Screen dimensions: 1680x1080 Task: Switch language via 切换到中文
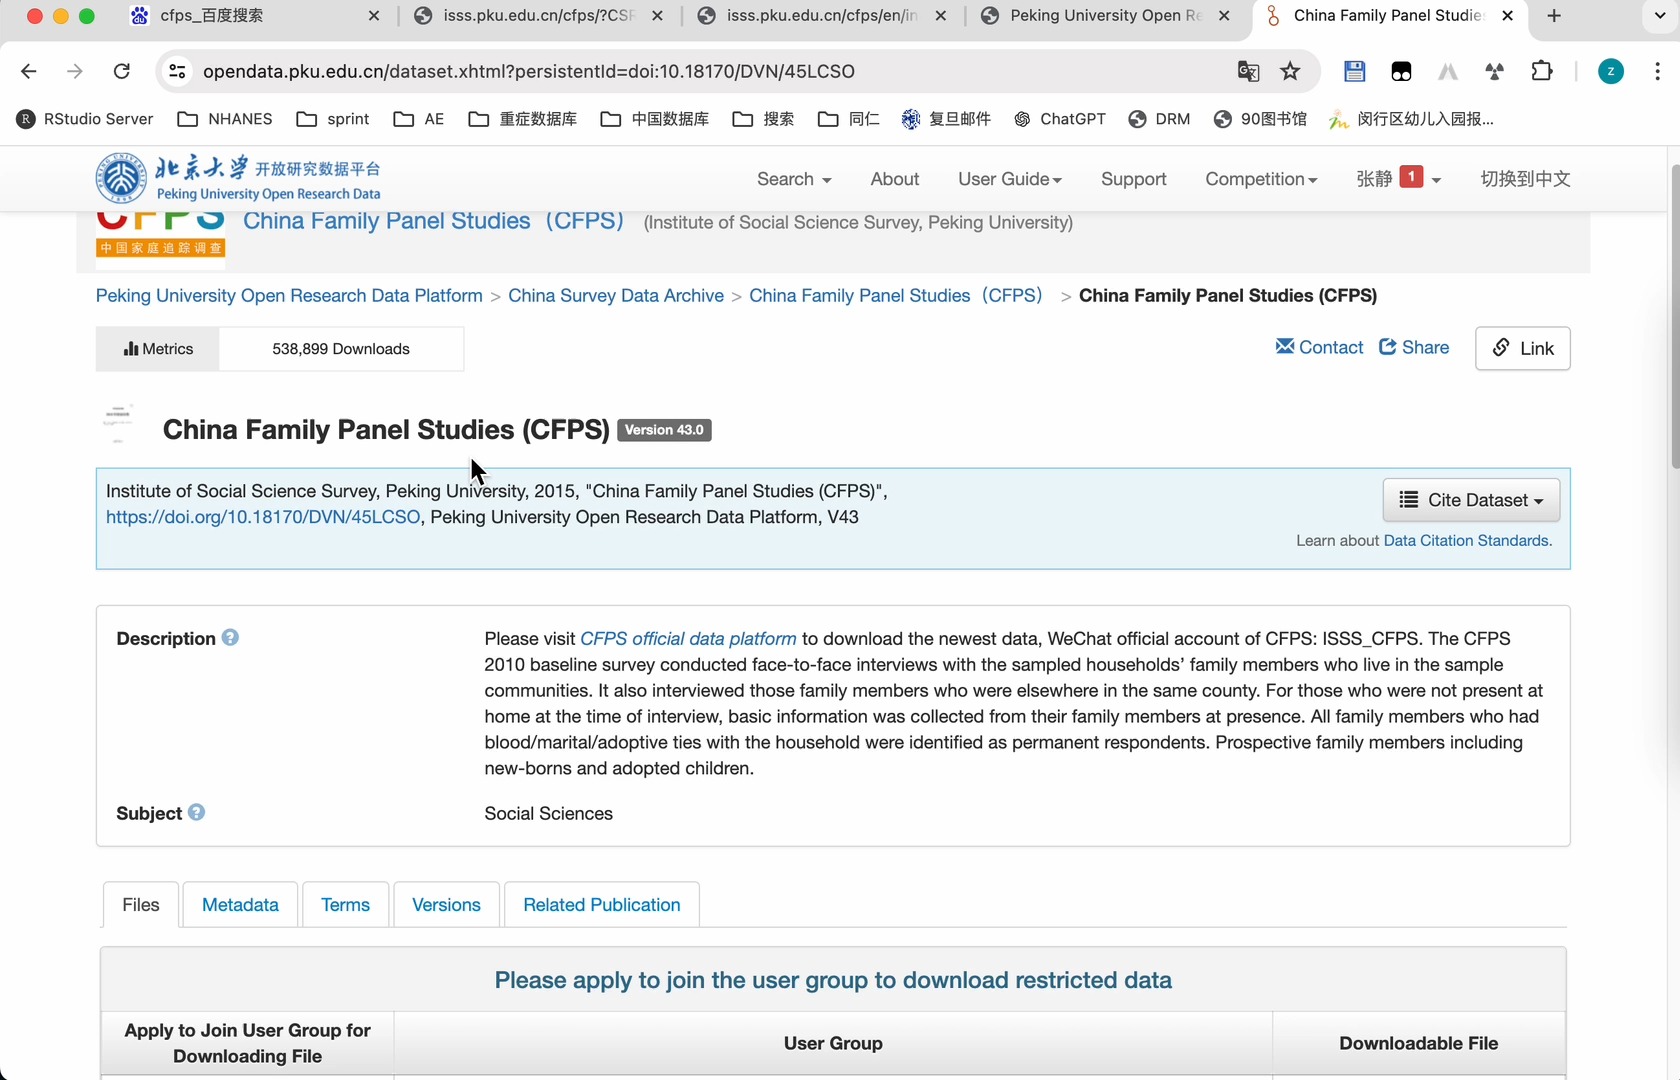[1525, 179]
